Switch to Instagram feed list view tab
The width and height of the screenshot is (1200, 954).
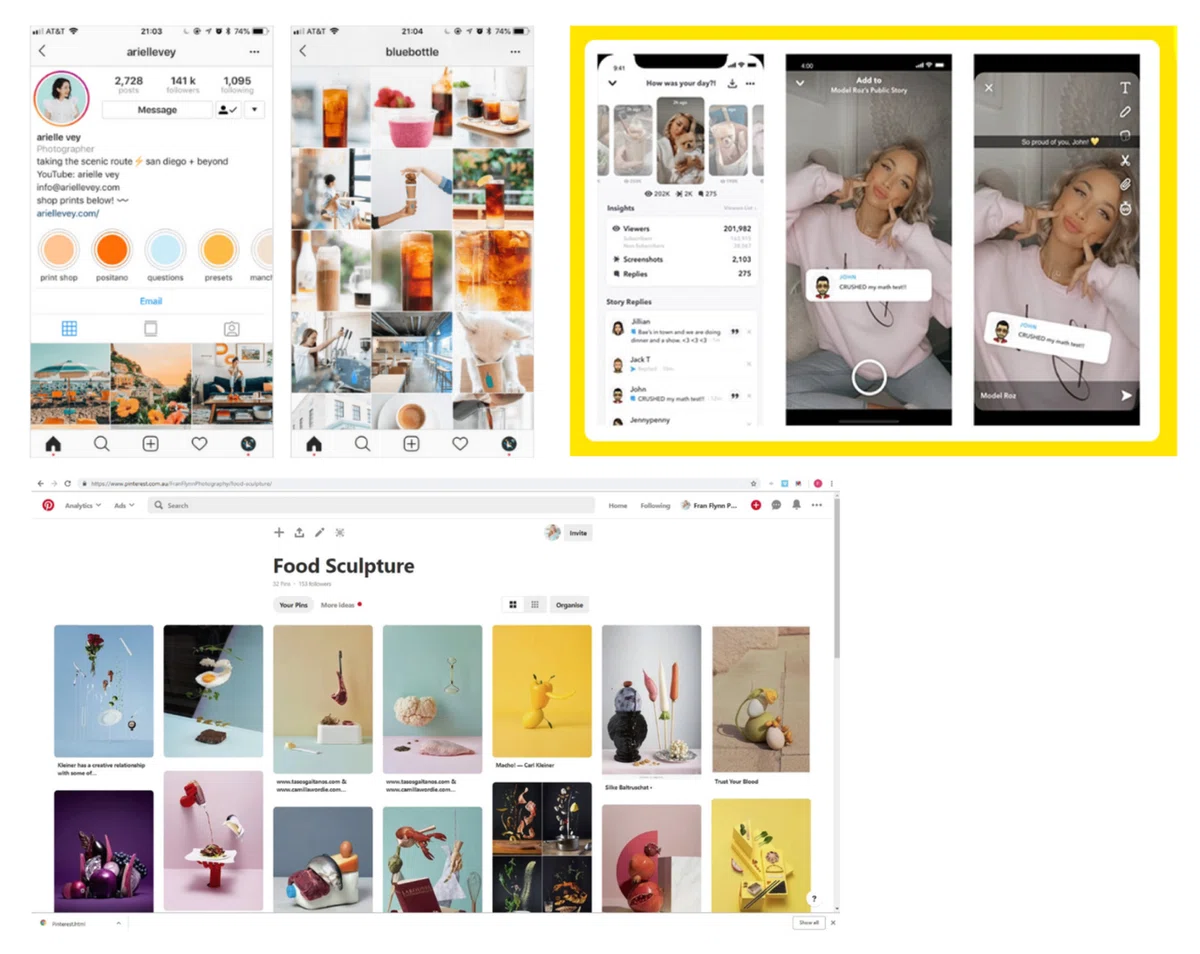point(151,328)
